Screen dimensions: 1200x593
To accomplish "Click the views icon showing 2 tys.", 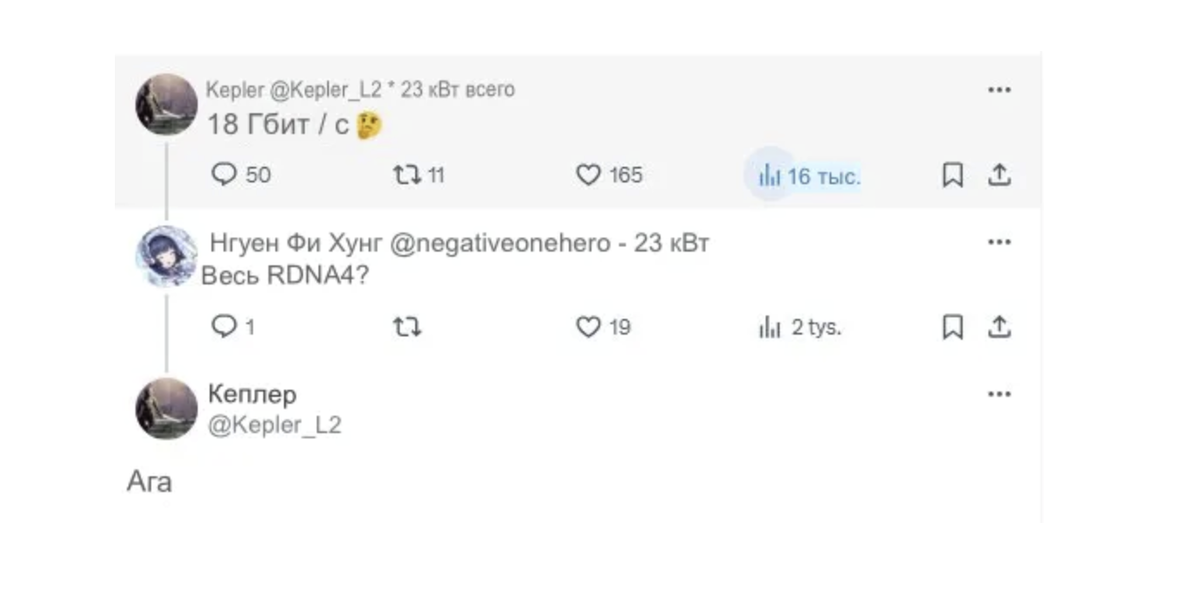I will click(x=770, y=326).
